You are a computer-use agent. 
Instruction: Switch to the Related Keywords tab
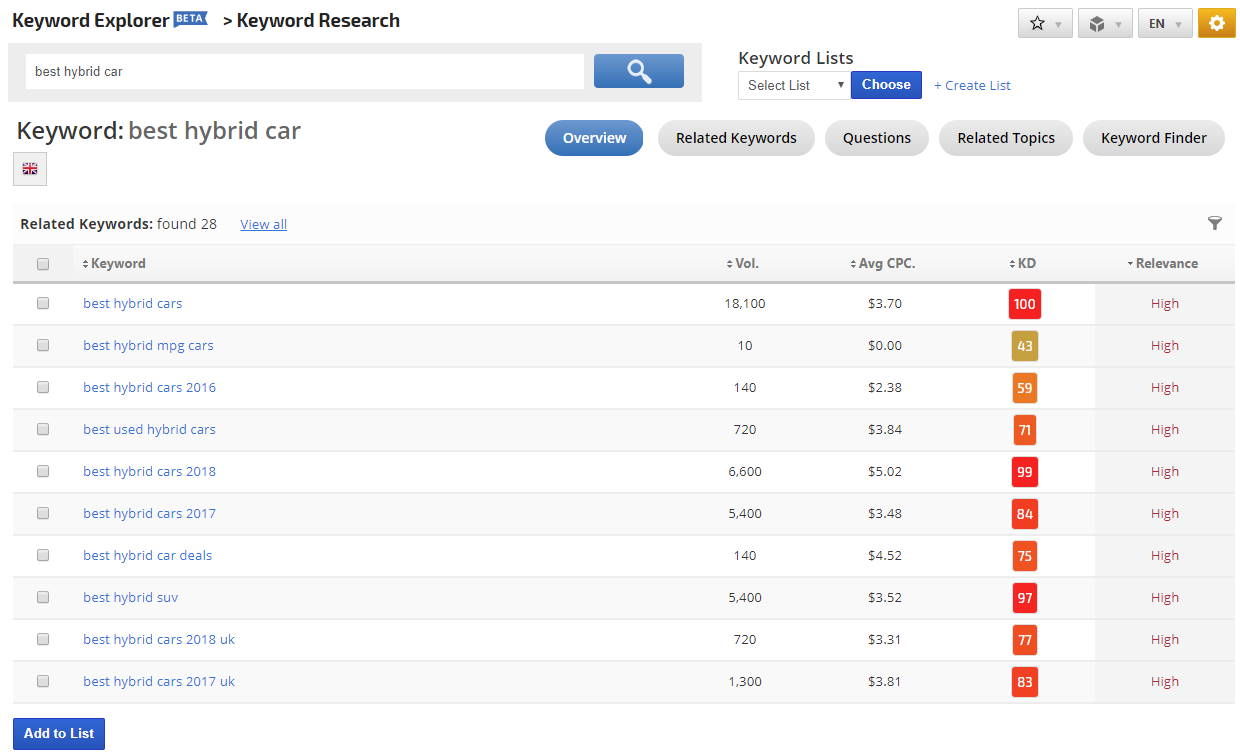(736, 138)
